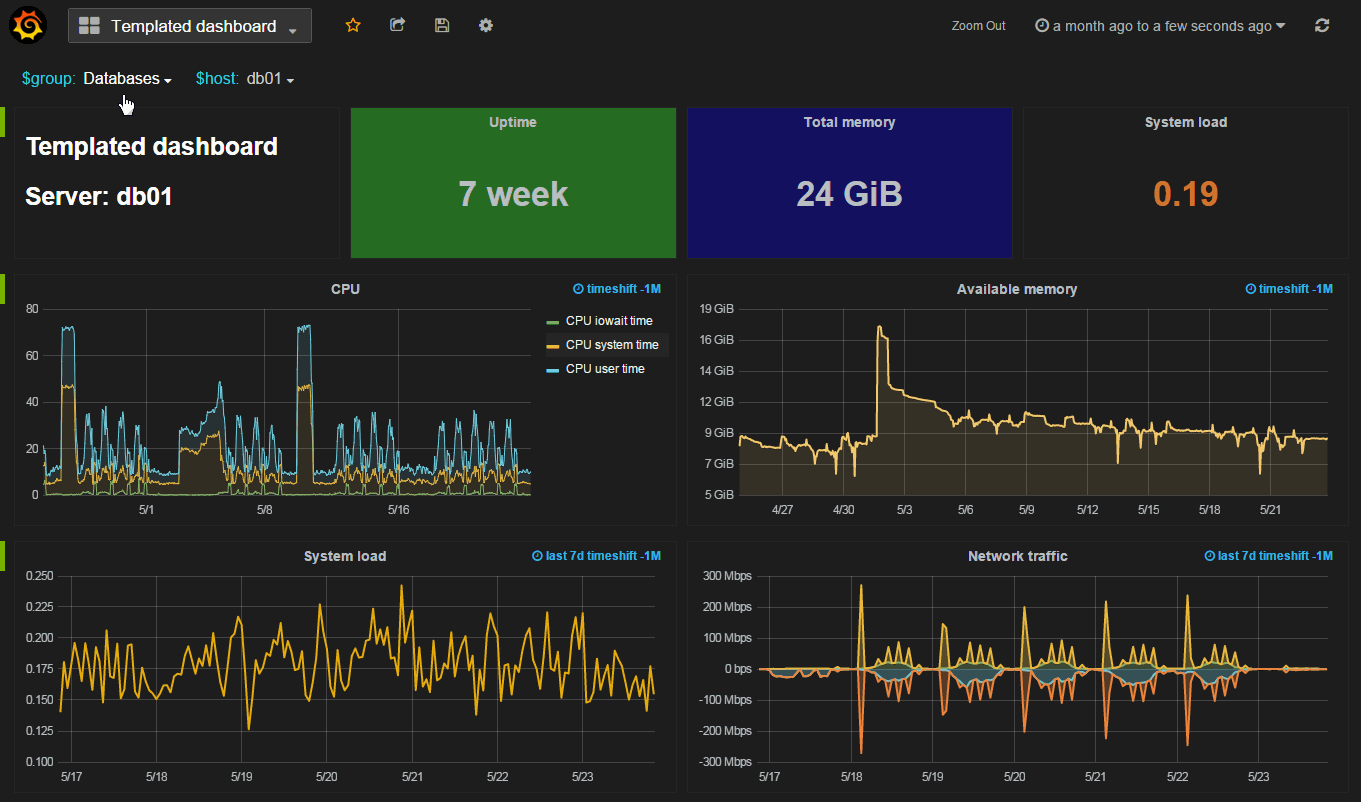
Task: Open the CPU row's green handle menu
Action: [x=3, y=289]
